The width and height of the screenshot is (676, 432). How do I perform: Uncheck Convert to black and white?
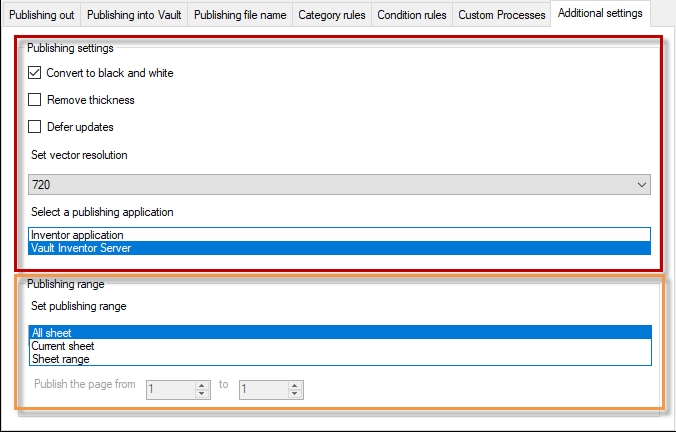click(35, 73)
